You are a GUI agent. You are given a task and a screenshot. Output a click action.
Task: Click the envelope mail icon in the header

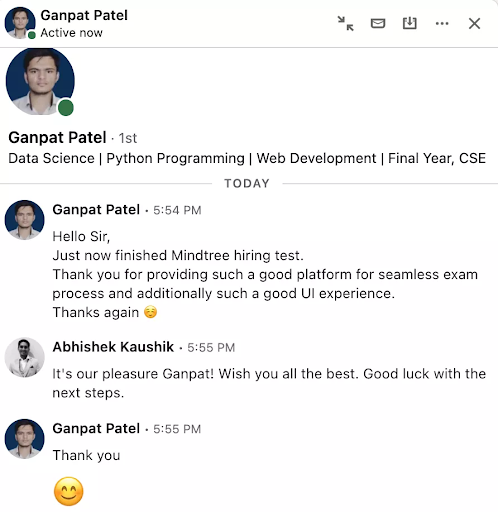coord(378,24)
